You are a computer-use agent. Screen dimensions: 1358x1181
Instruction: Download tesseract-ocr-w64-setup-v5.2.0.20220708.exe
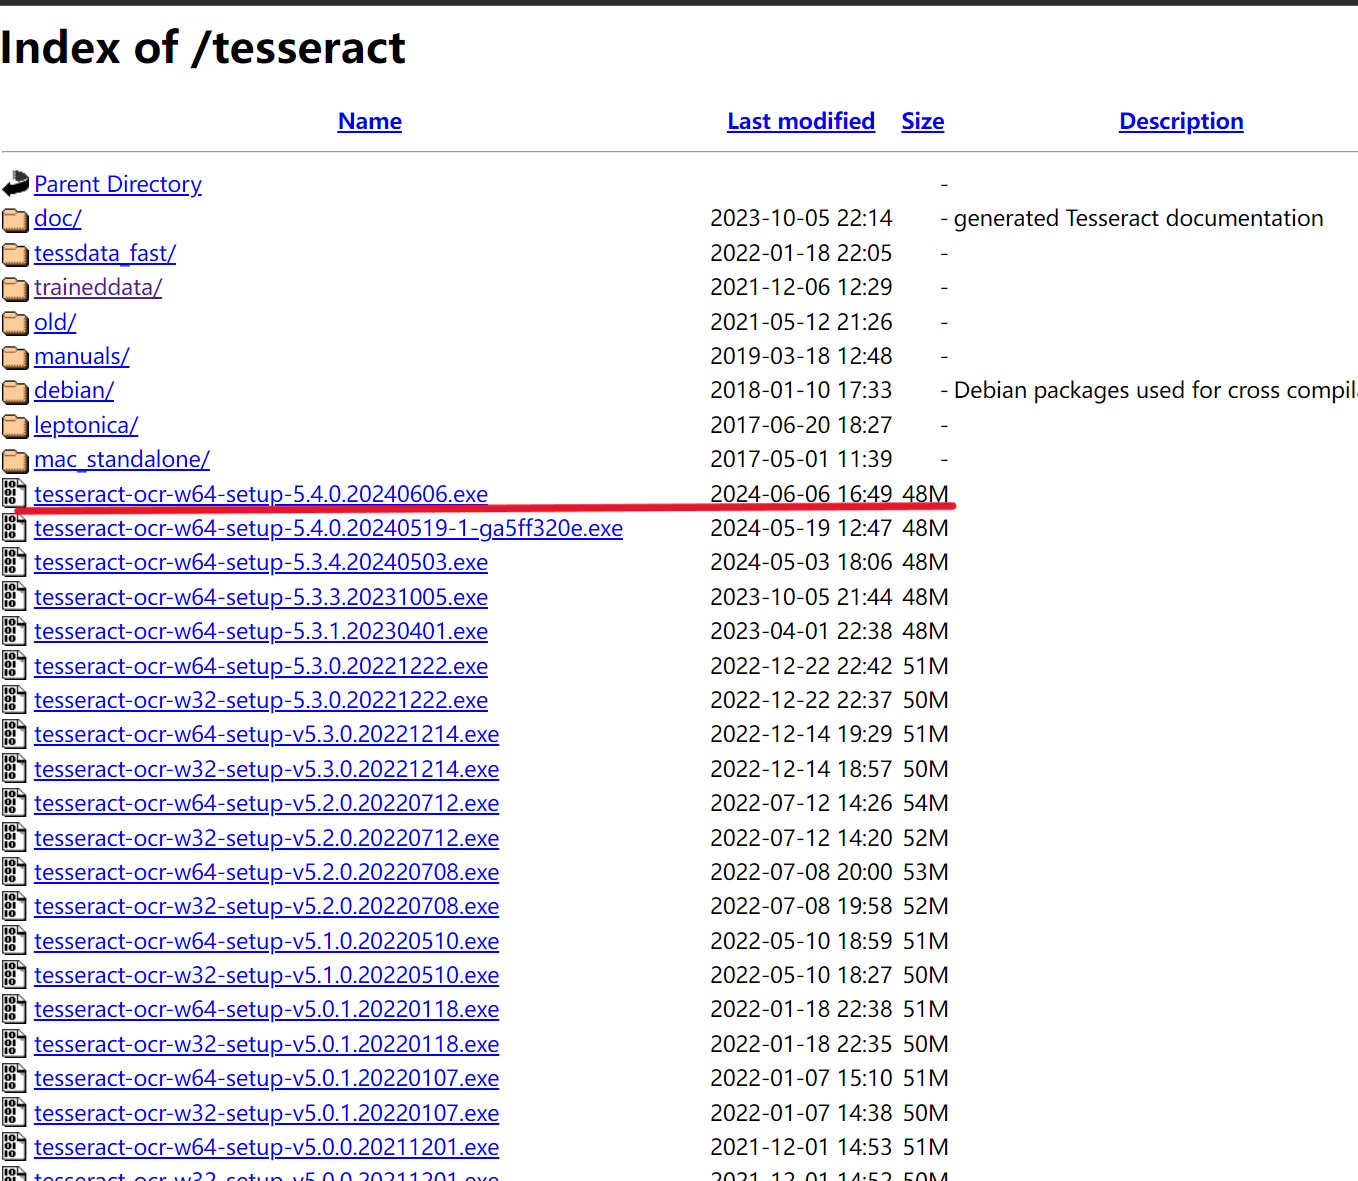[x=266, y=872]
